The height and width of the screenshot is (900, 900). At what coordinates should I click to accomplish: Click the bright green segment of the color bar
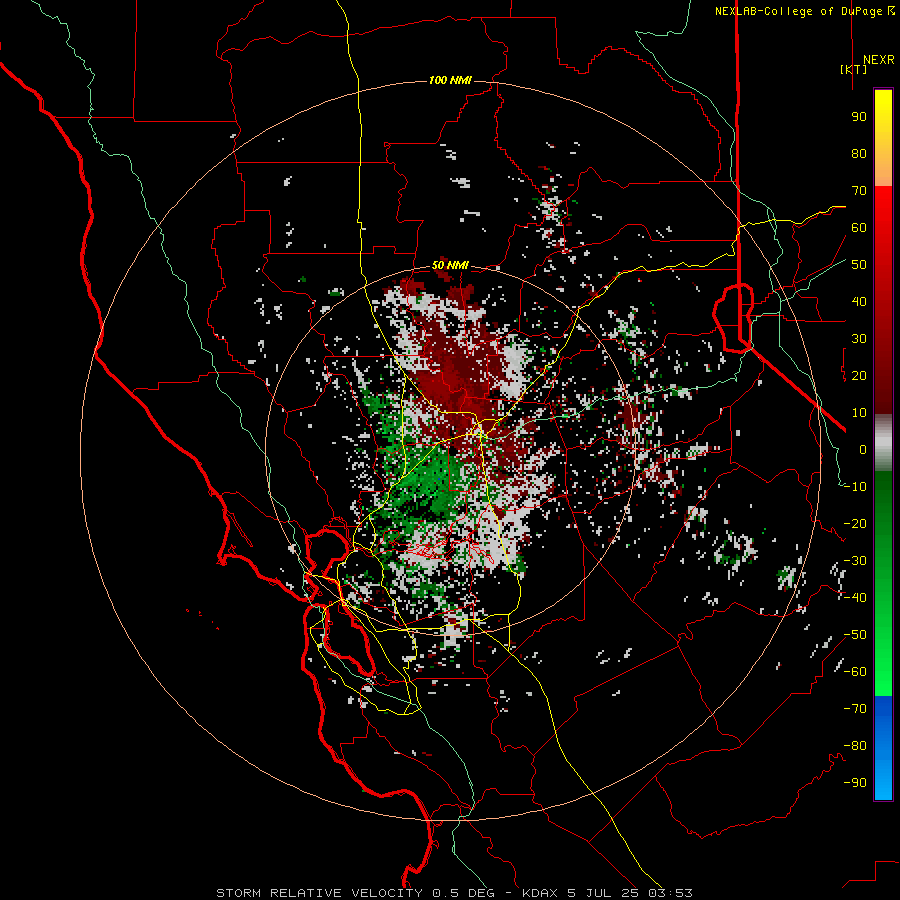click(883, 583)
